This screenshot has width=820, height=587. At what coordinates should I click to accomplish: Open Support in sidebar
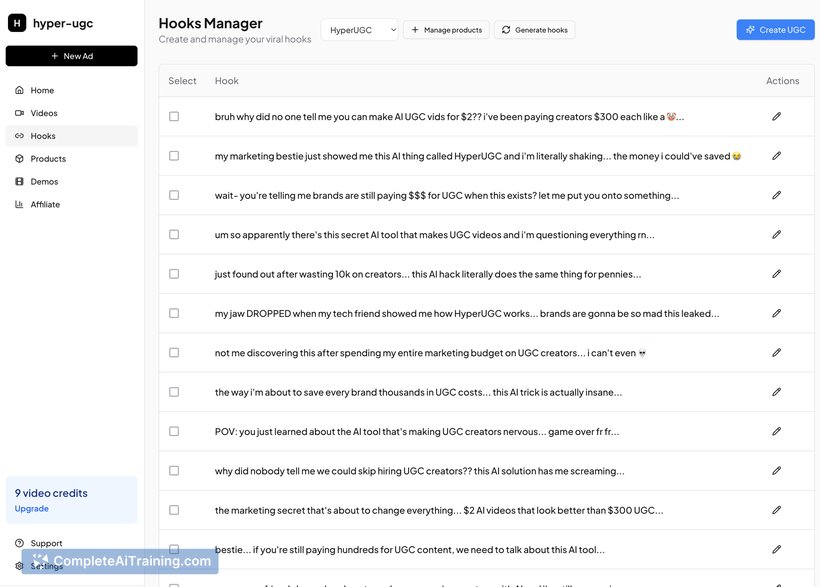tap(72, 543)
